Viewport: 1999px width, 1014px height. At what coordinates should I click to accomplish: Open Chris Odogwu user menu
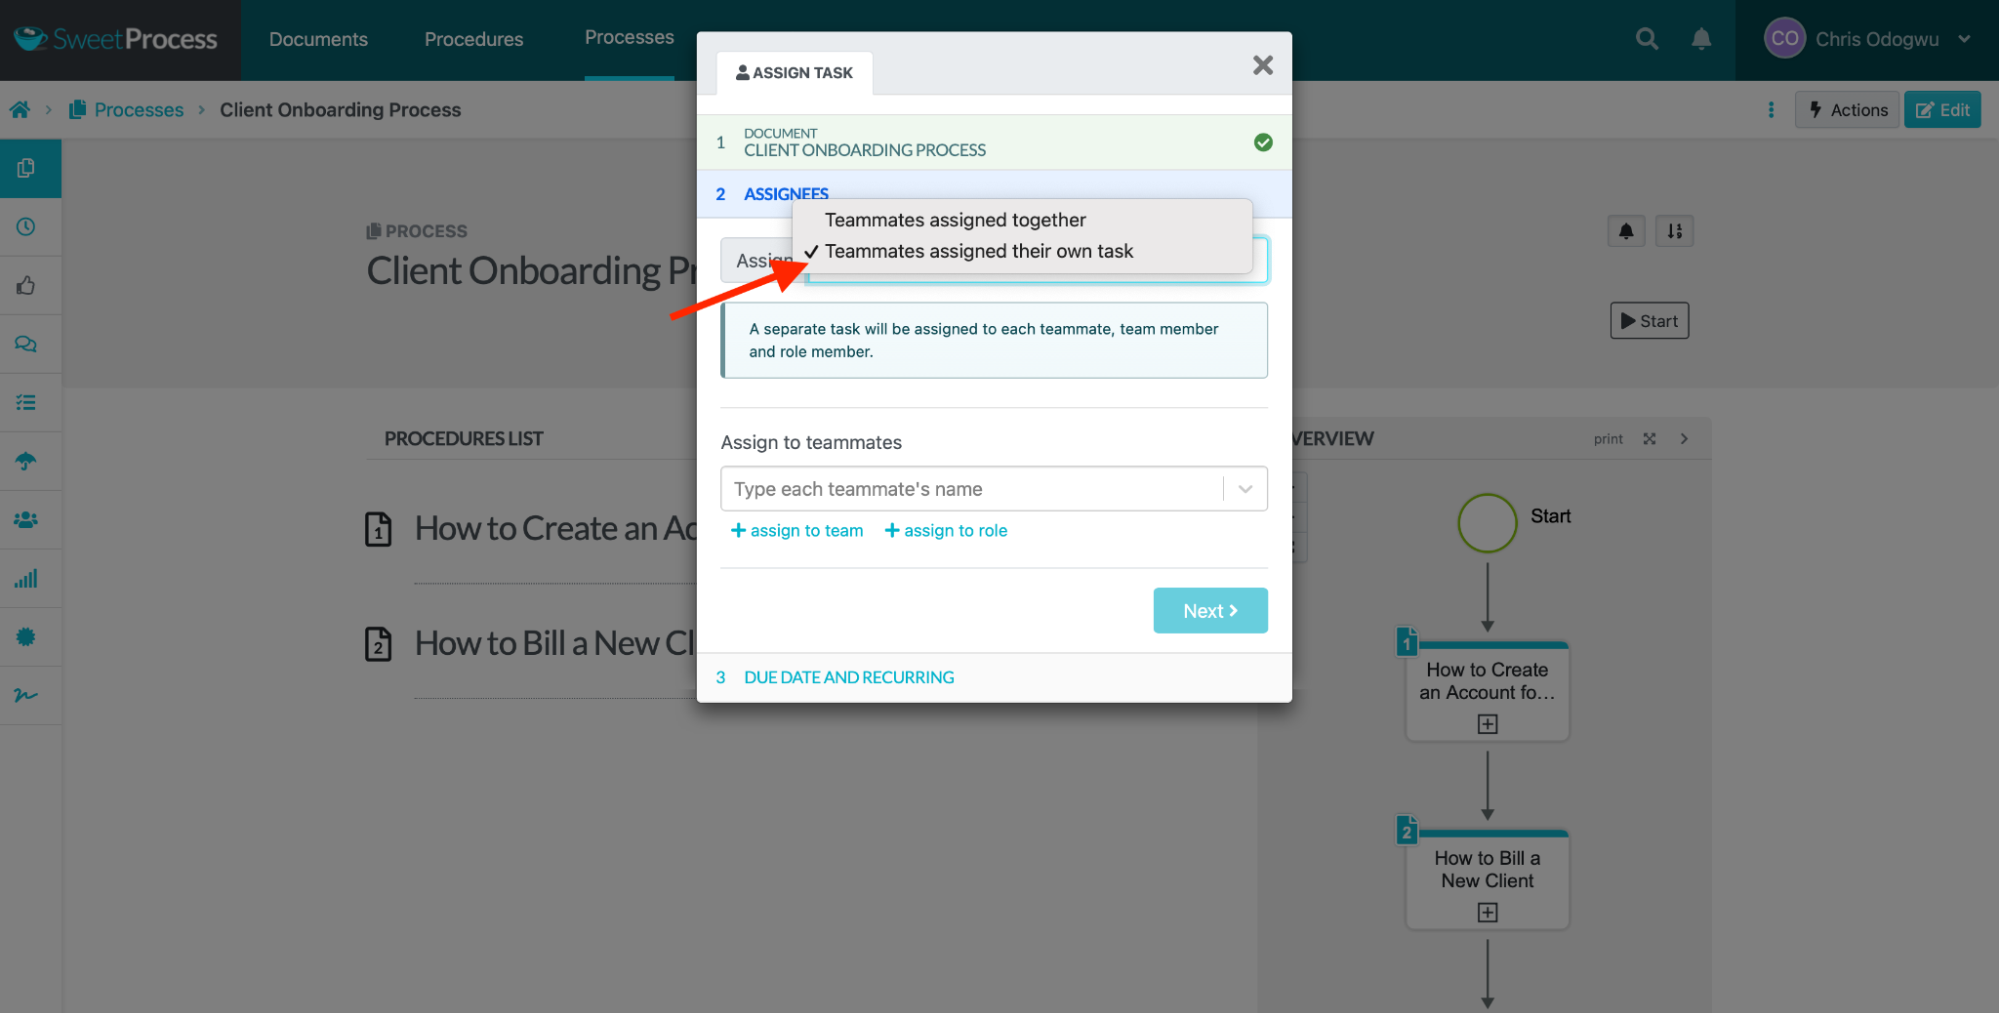[1866, 39]
